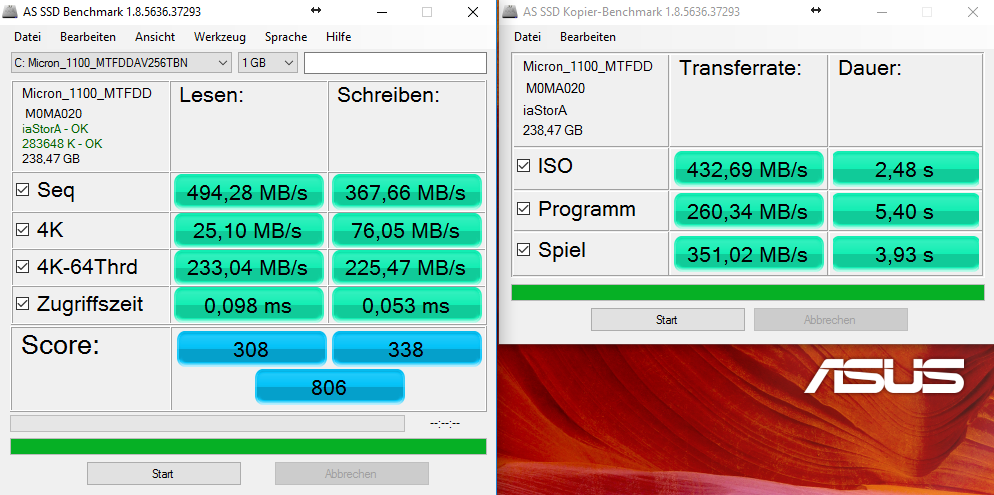
Task: Toggle the 4K test checkbox
Action: coord(22,229)
